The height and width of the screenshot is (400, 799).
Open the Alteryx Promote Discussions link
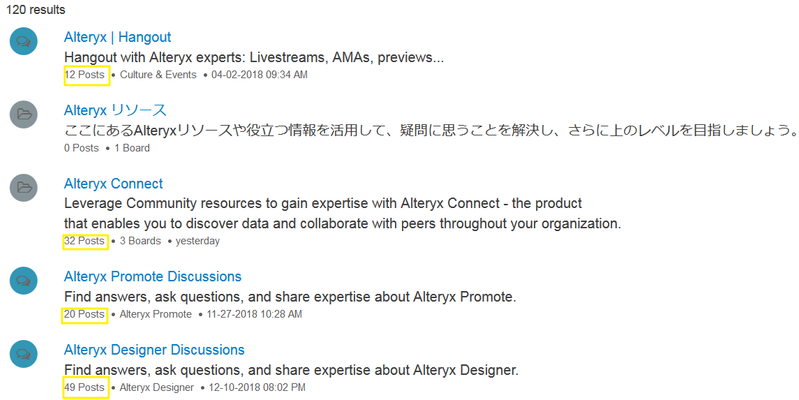[x=153, y=276]
